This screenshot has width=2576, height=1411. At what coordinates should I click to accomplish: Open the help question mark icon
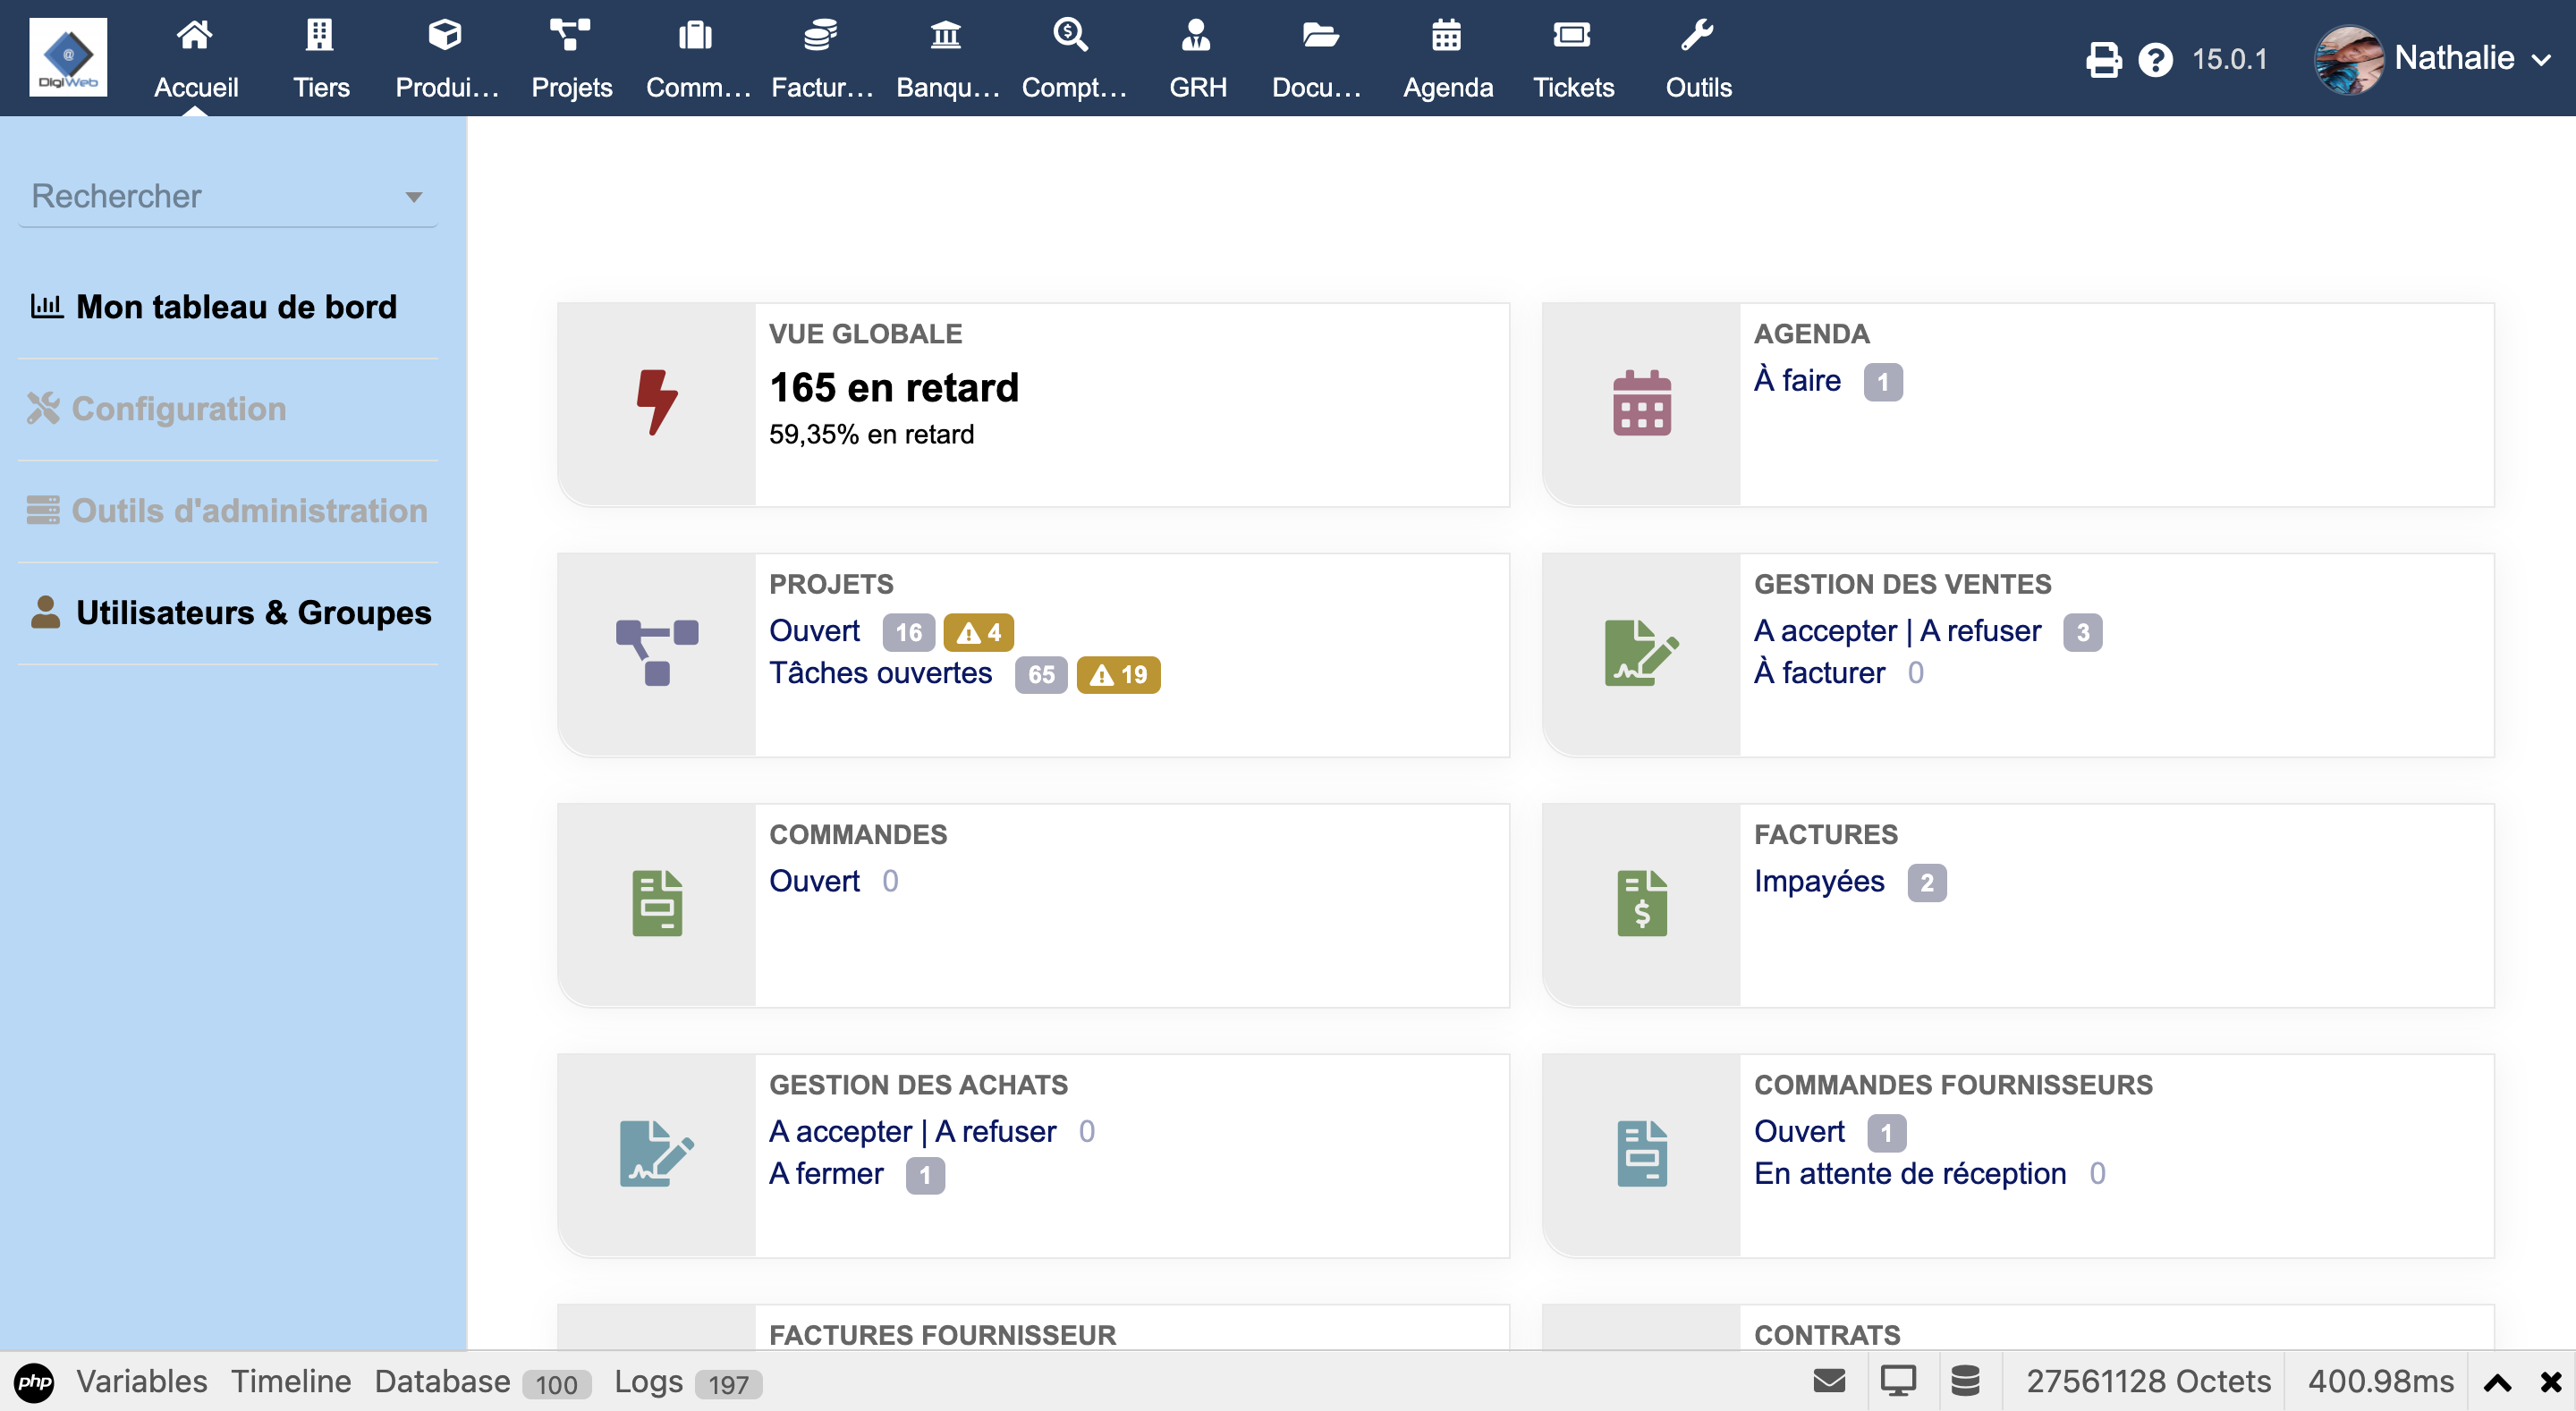point(2155,59)
